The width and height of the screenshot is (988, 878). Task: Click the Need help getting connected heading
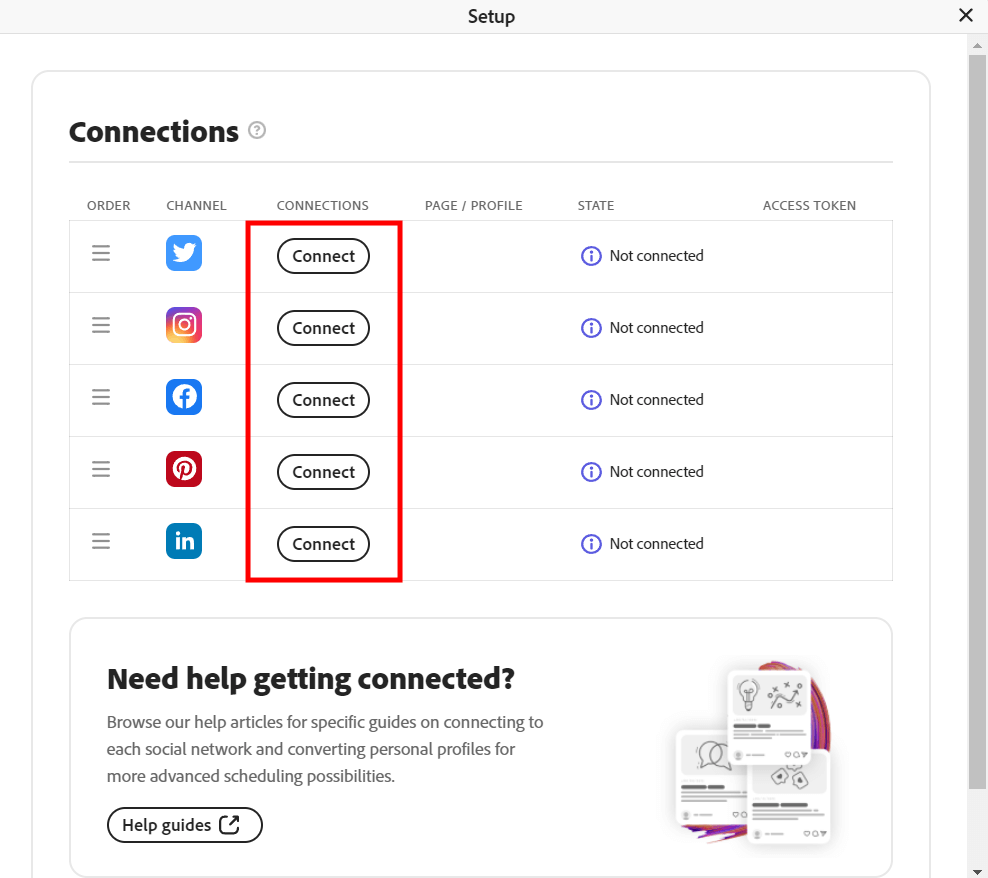coord(311,679)
